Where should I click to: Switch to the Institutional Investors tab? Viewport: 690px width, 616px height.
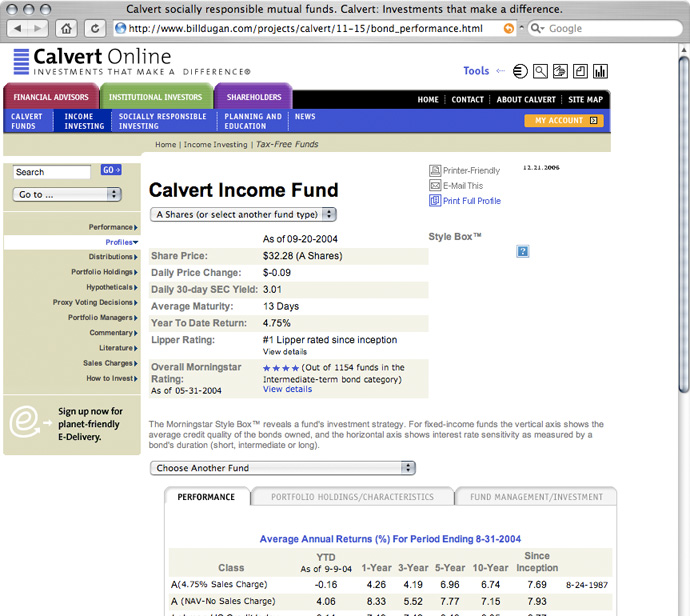[156, 97]
